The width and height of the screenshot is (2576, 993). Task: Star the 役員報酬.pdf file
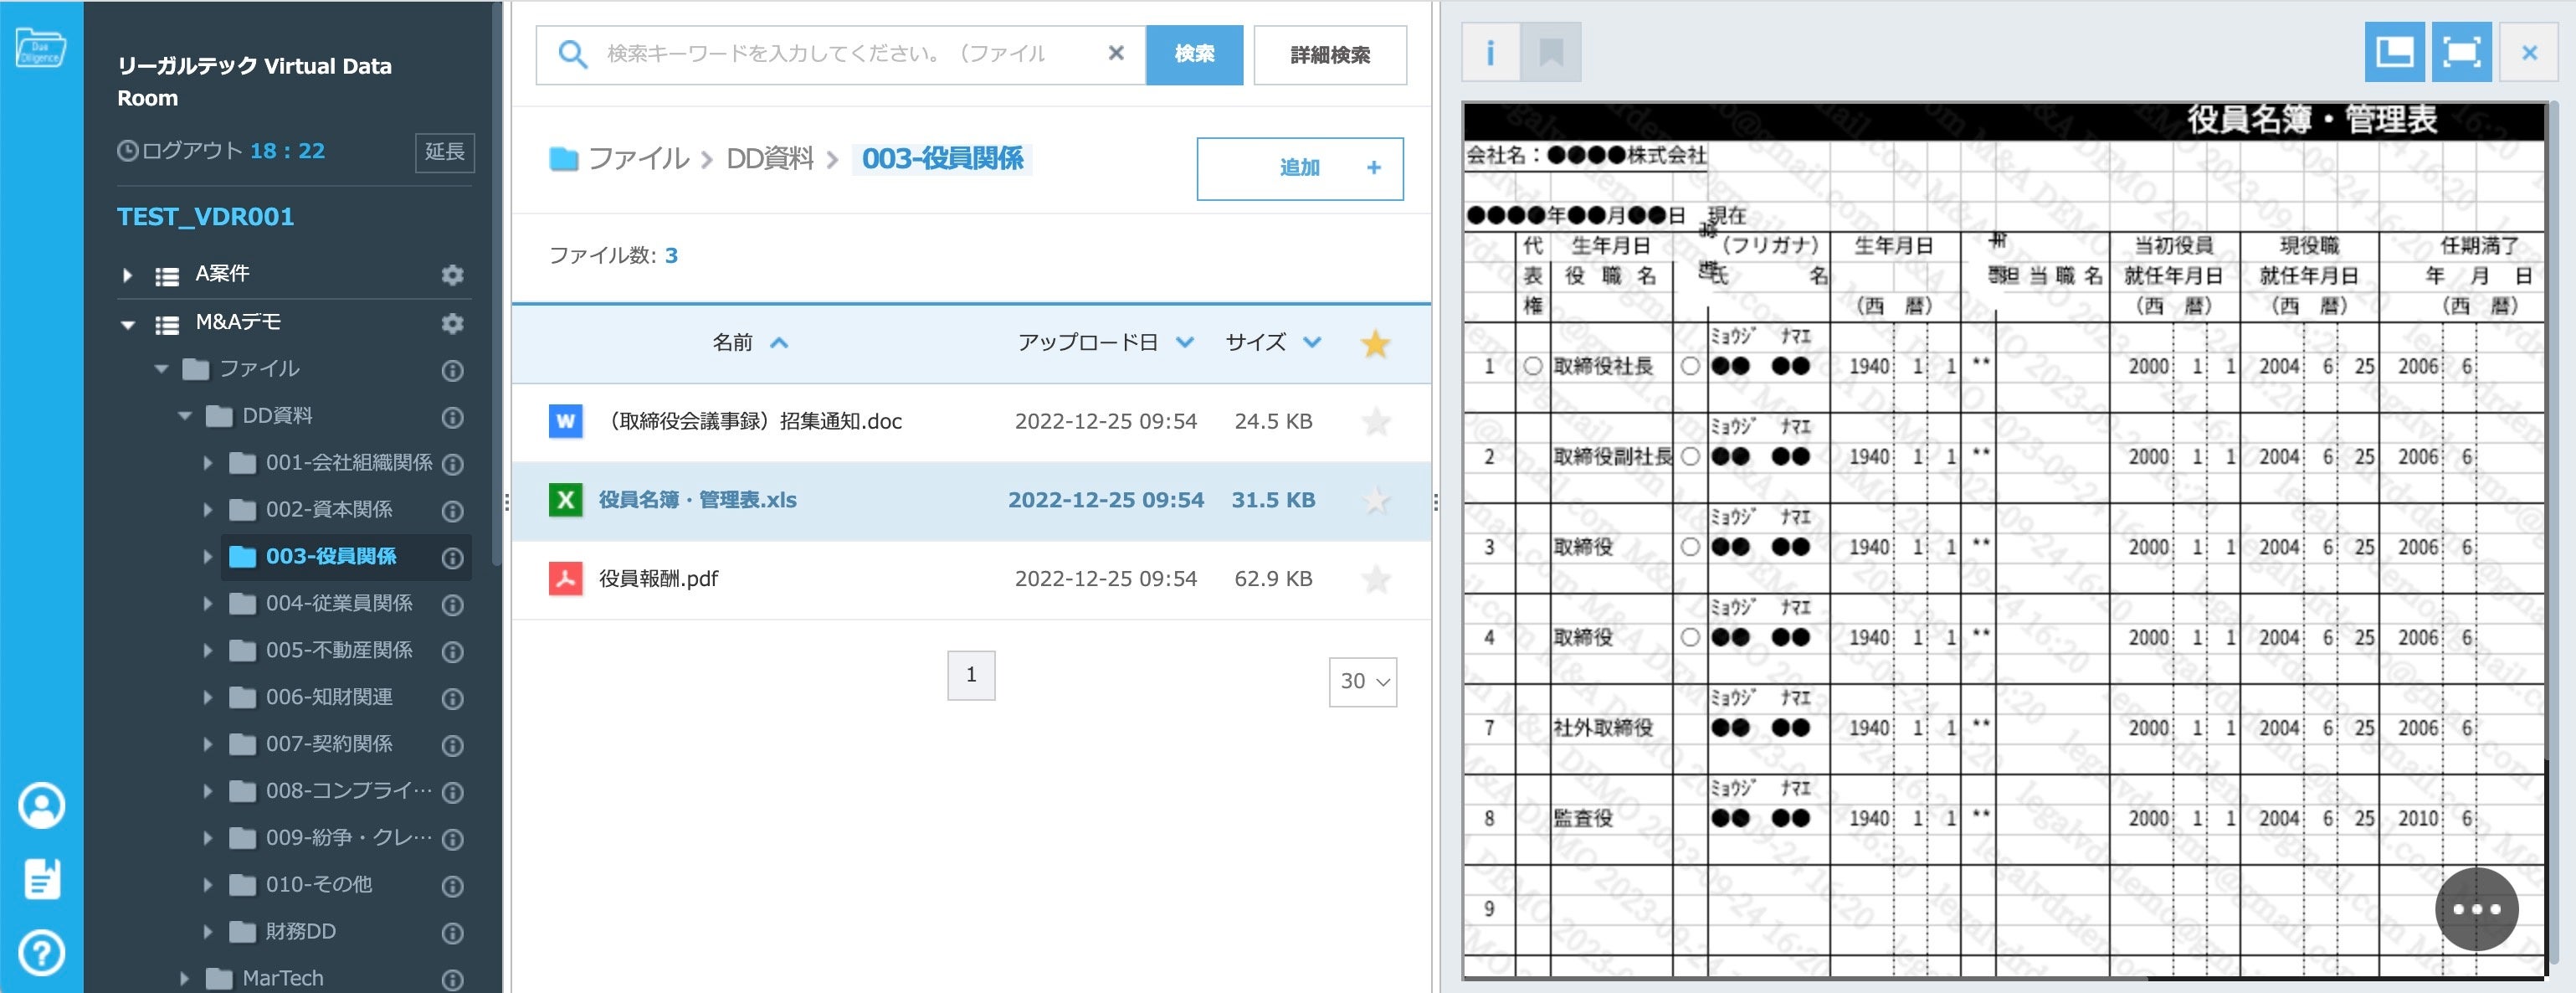pyautogui.click(x=1376, y=579)
